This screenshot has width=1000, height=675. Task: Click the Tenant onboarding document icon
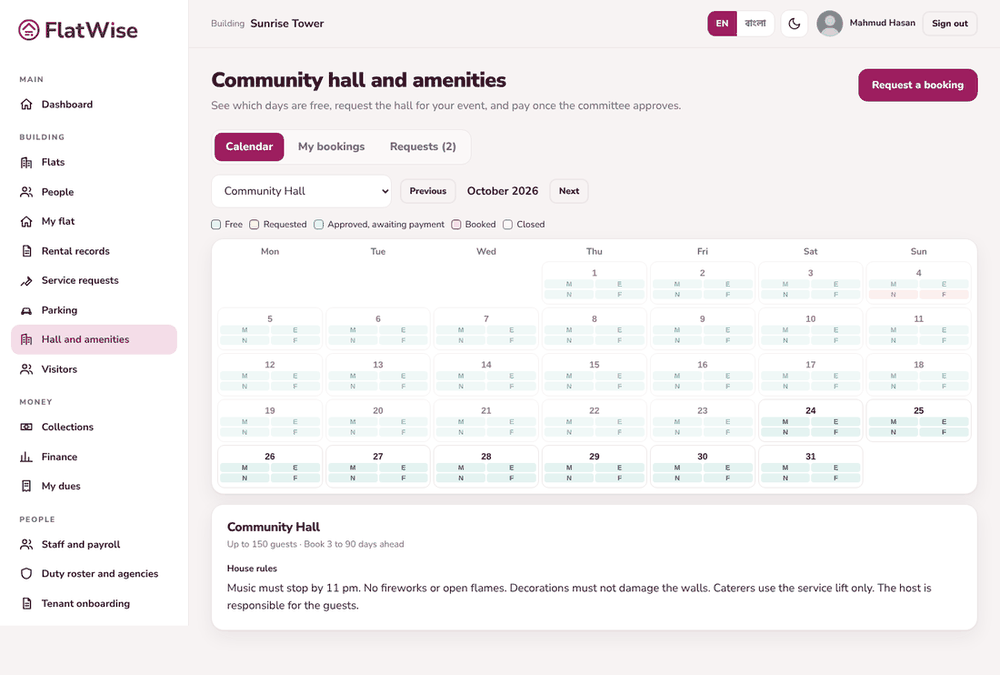(26, 603)
